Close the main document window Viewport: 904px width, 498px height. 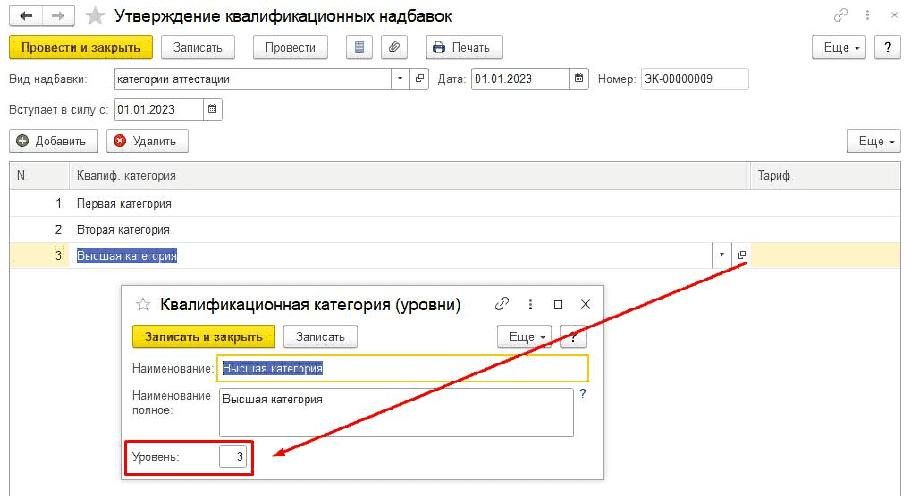(x=893, y=16)
